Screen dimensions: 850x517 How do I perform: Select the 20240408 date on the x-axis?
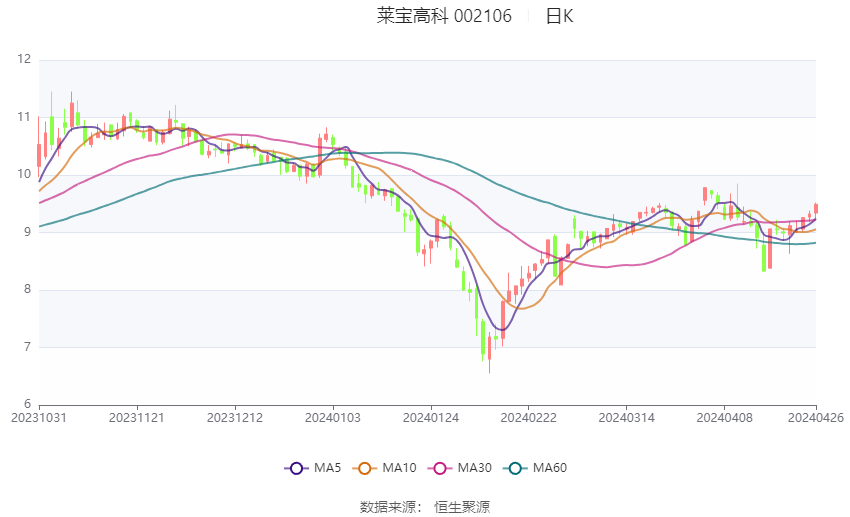[722, 418]
